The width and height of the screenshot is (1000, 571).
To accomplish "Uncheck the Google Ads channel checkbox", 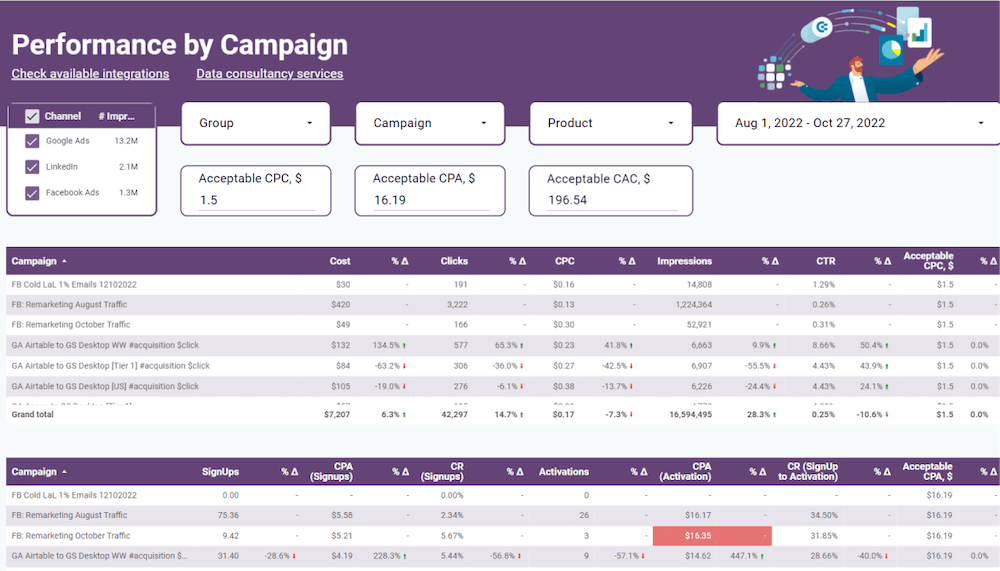I will (x=32, y=141).
